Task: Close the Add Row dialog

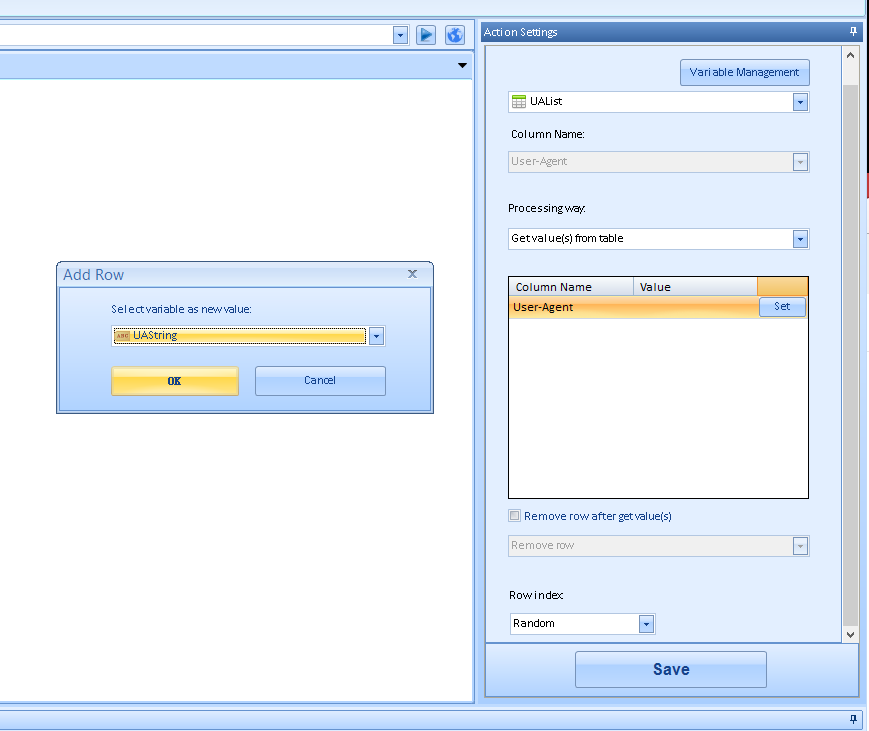Action: pos(412,273)
